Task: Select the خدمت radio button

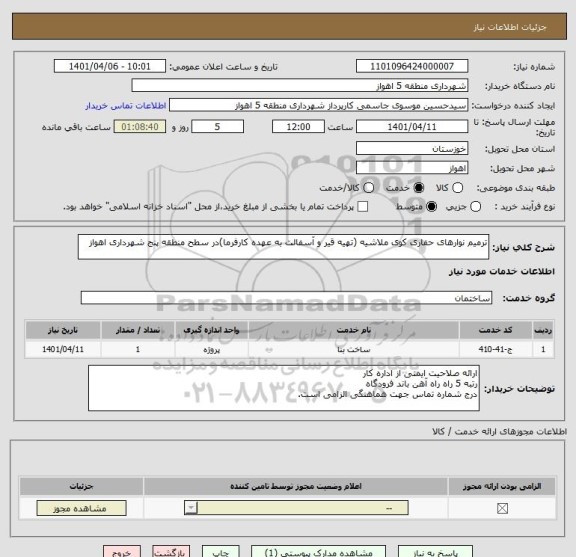Action: [419, 188]
